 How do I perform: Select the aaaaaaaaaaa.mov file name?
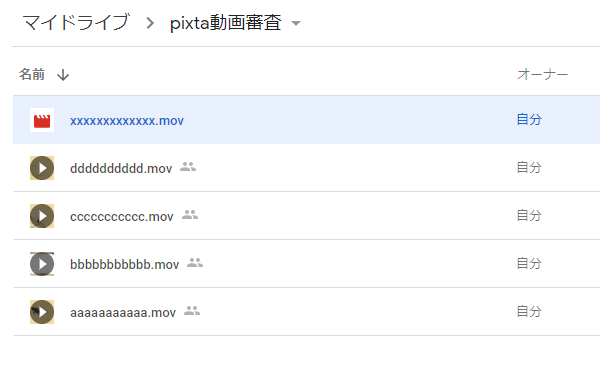(x=123, y=313)
